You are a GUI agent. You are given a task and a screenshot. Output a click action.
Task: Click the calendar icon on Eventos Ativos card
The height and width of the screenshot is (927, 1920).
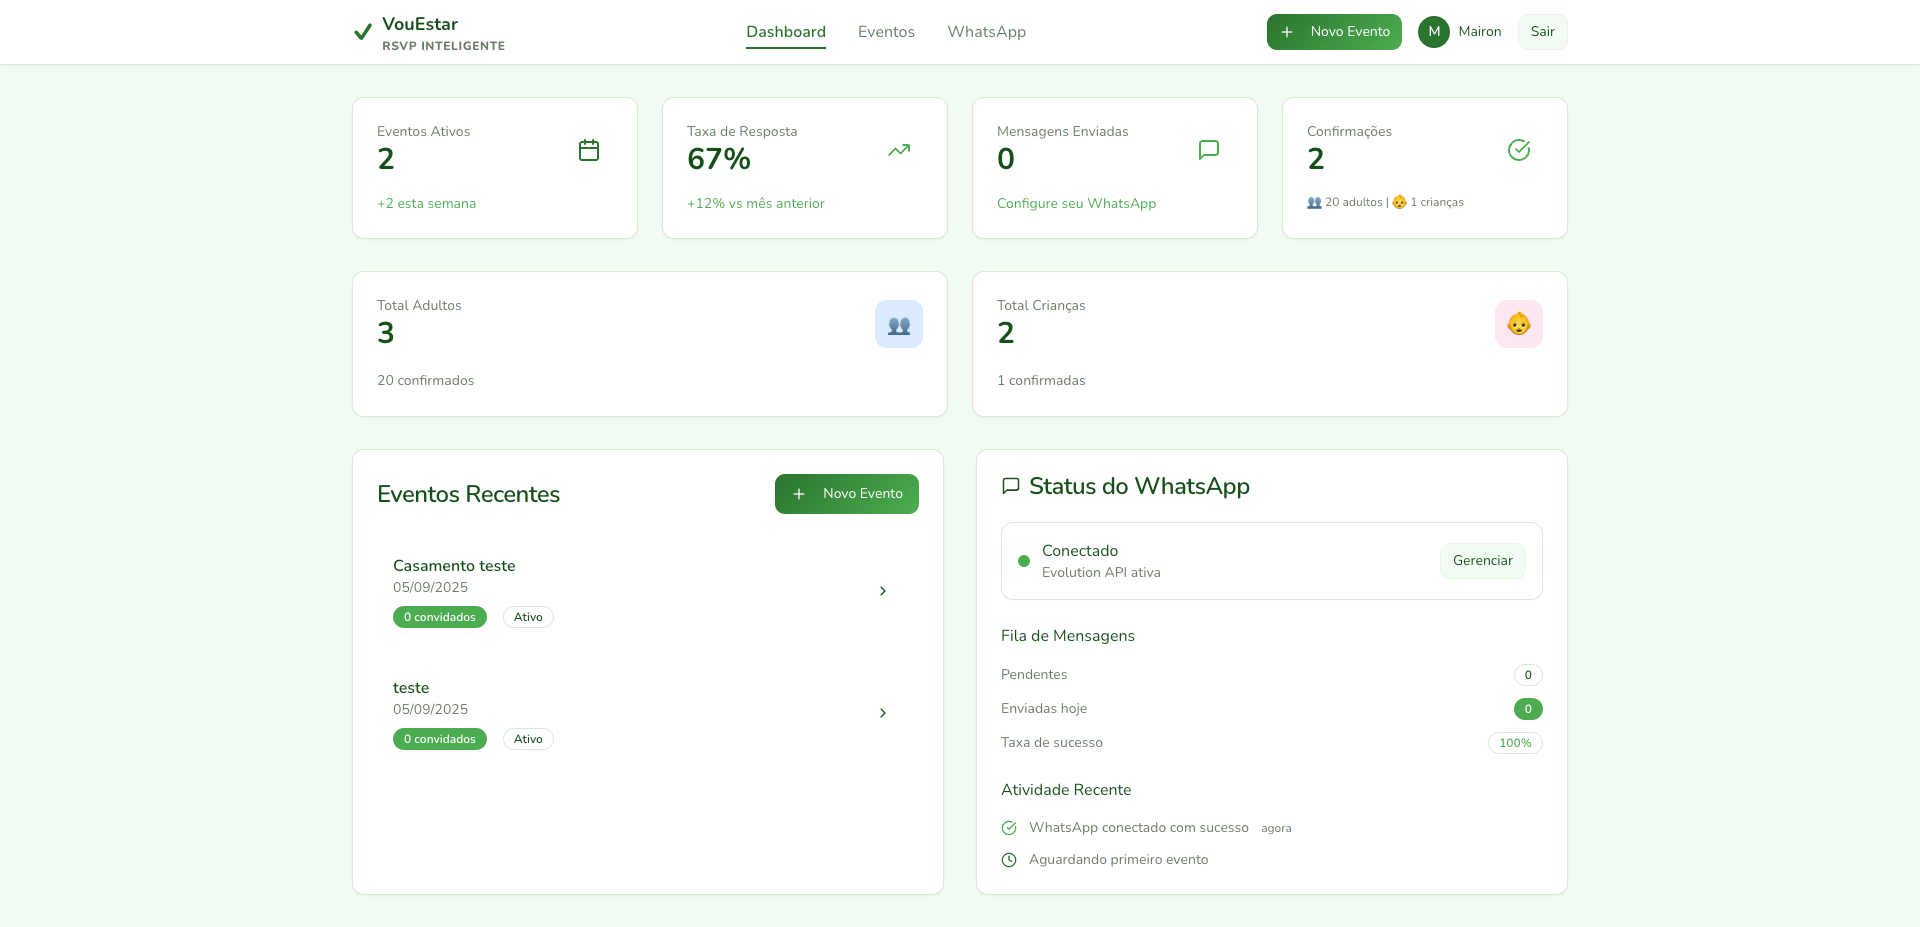589,150
